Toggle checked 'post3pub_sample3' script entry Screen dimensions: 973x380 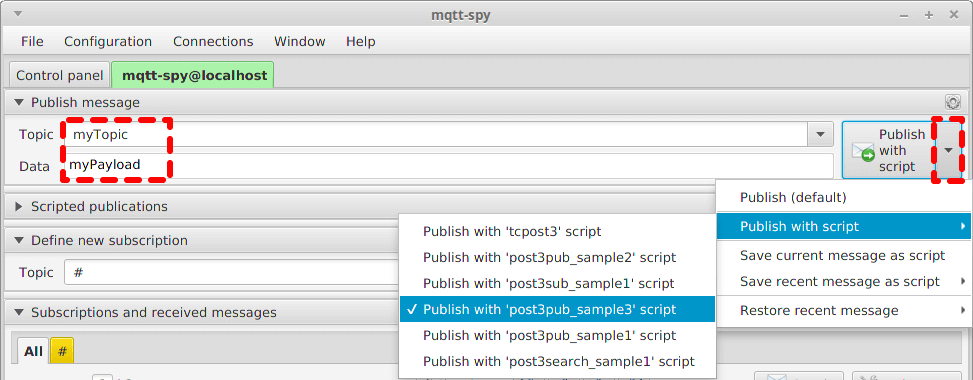coord(557,309)
